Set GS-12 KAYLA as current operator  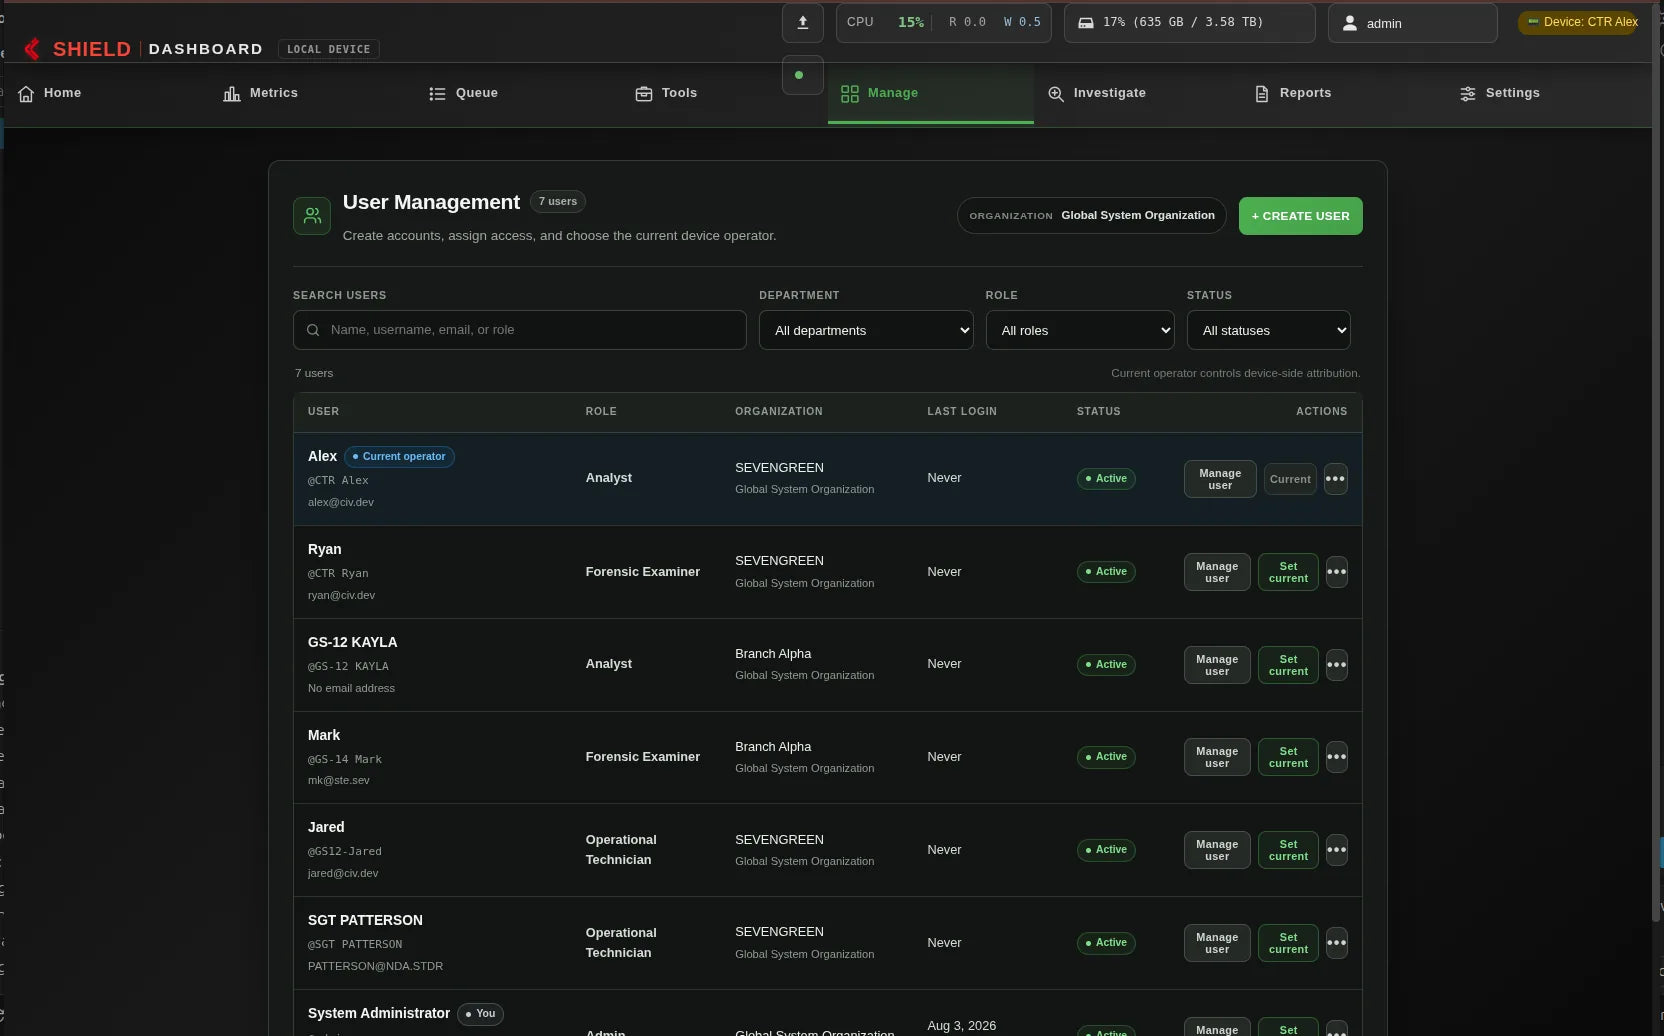click(1288, 665)
